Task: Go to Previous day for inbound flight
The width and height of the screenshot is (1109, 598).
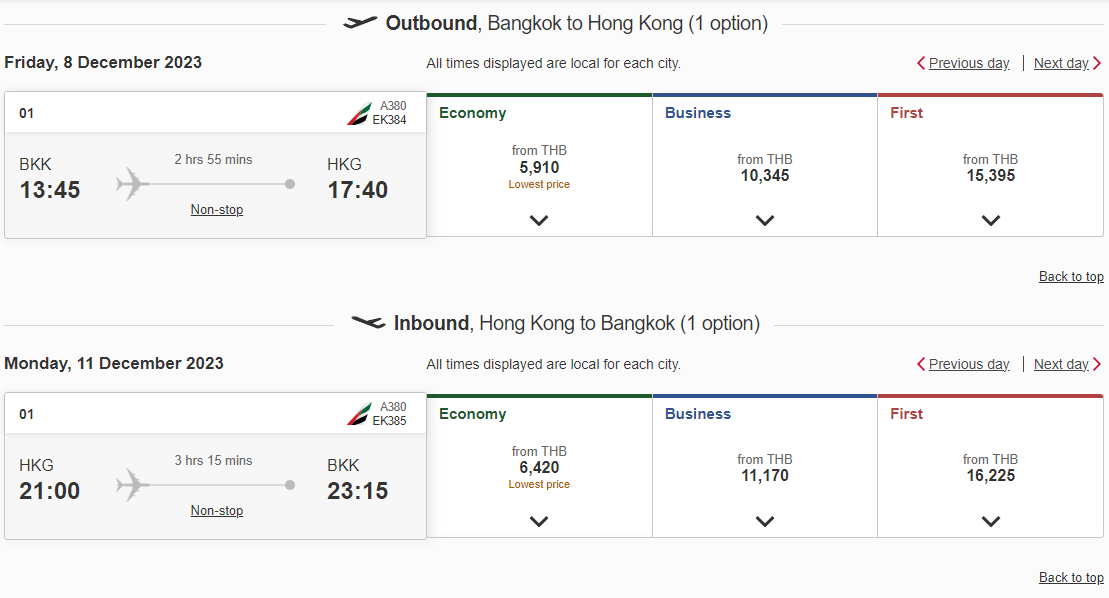Action: point(969,364)
